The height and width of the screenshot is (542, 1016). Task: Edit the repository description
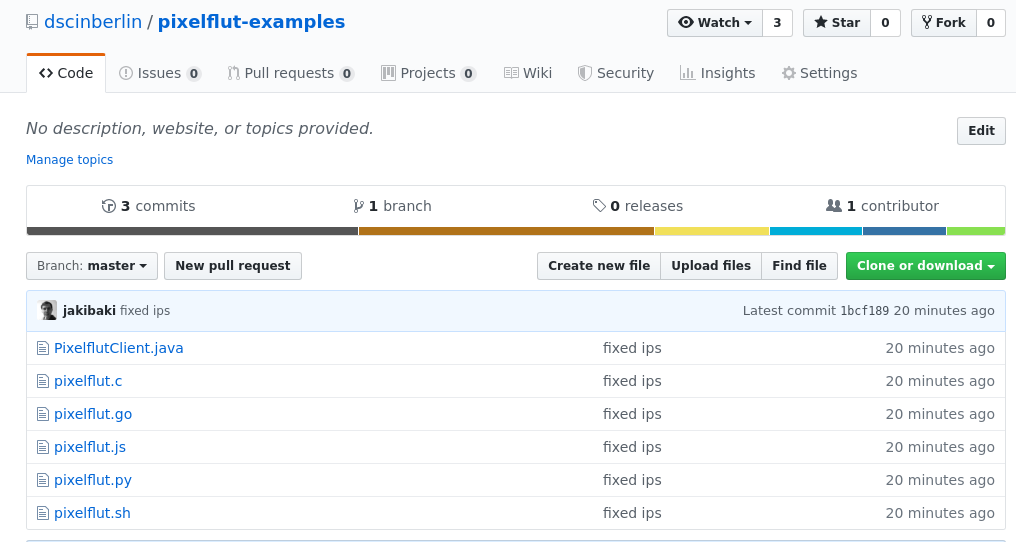981,131
